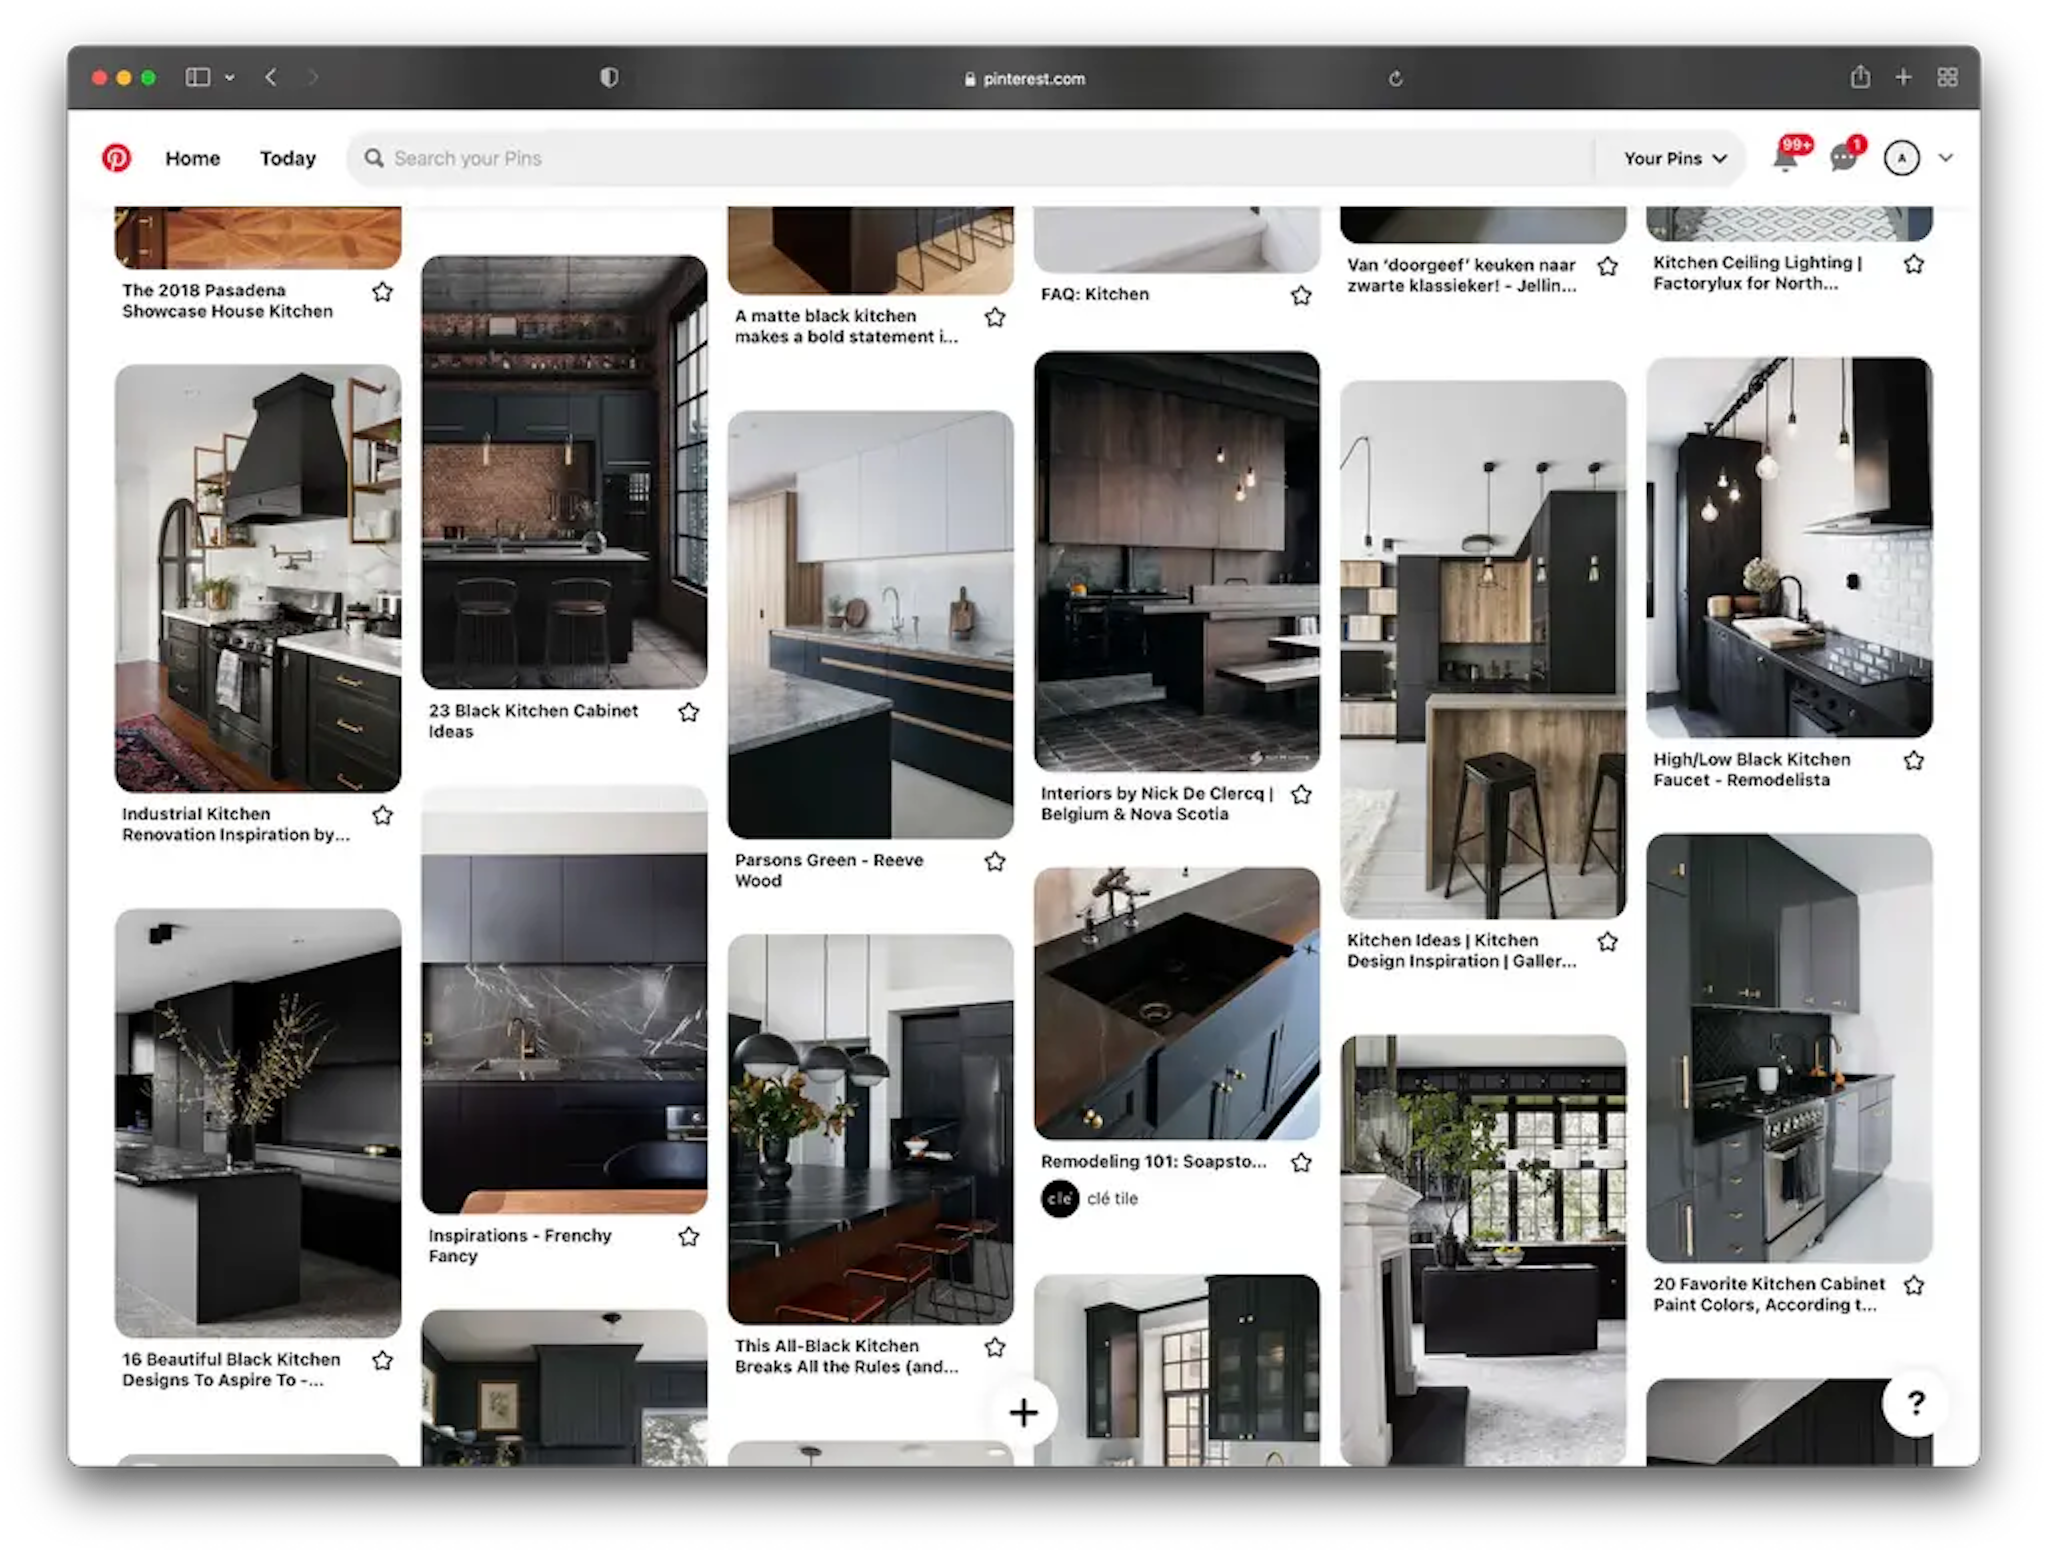2048x1556 pixels.
Task: Click 'The 2018 Pasadena Showcase House Kitchen' title
Action: tap(227, 301)
